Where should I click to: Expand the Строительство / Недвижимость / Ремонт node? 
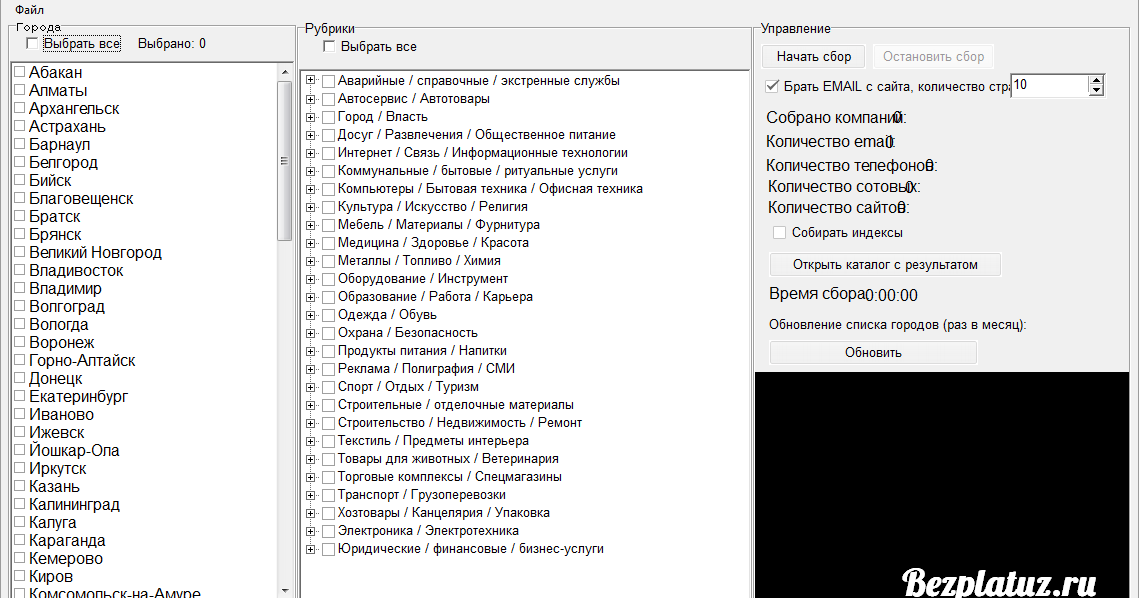(x=310, y=422)
